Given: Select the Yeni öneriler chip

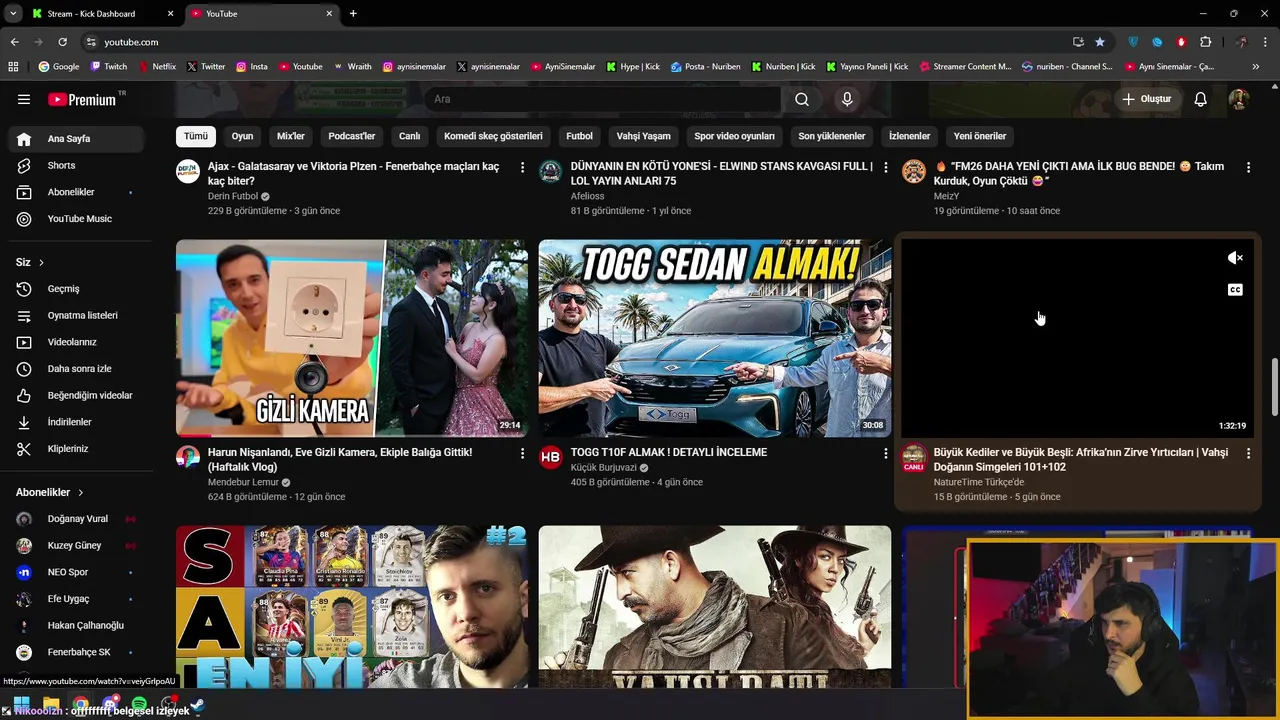Looking at the screenshot, I should tap(980, 136).
